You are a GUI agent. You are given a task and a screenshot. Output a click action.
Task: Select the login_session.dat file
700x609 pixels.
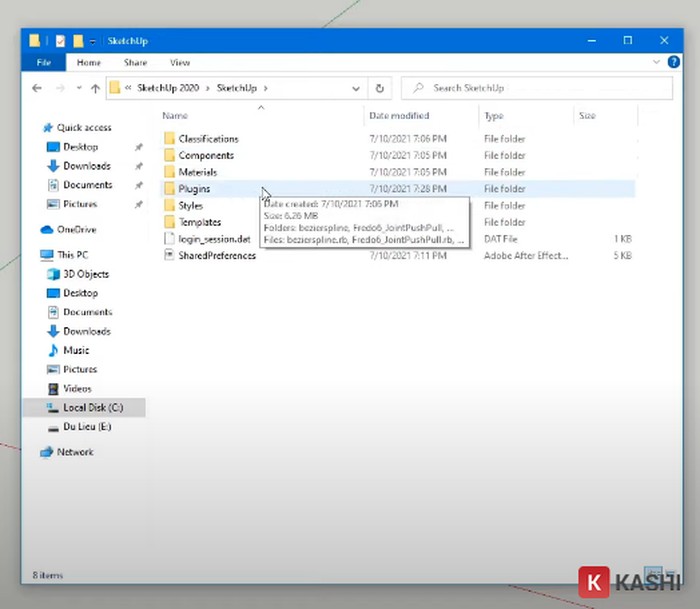[x=214, y=239]
